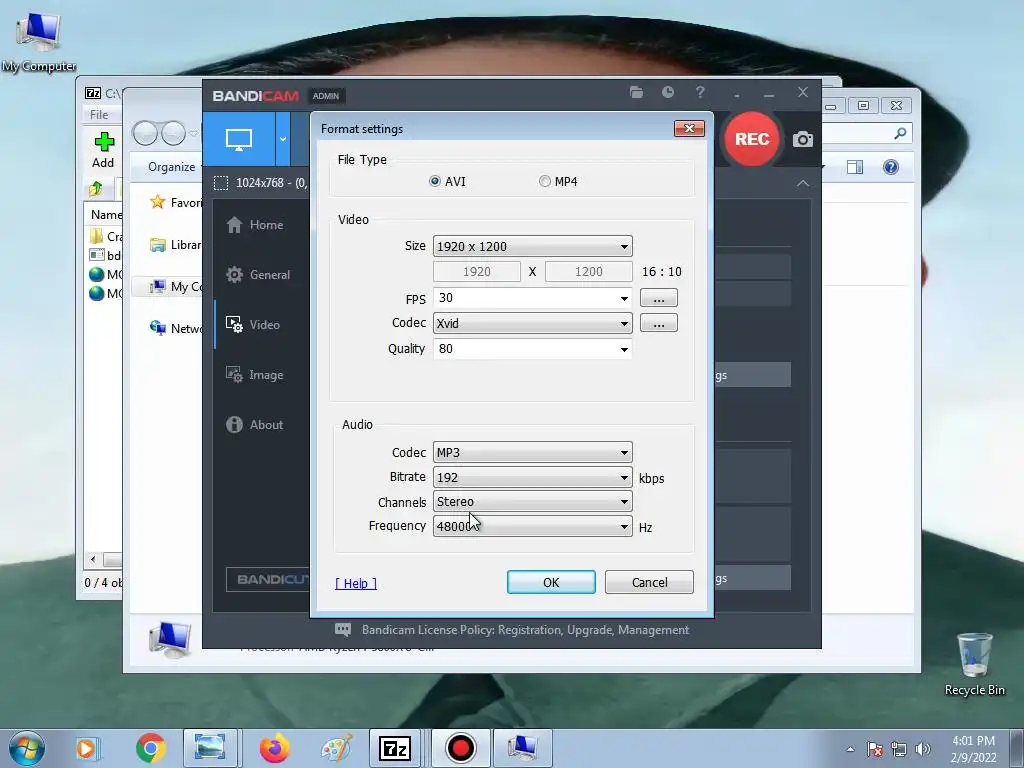This screenshot has height=768, width=1024.
Task: Select the AVI file type radio button
Action: (435, 182)
